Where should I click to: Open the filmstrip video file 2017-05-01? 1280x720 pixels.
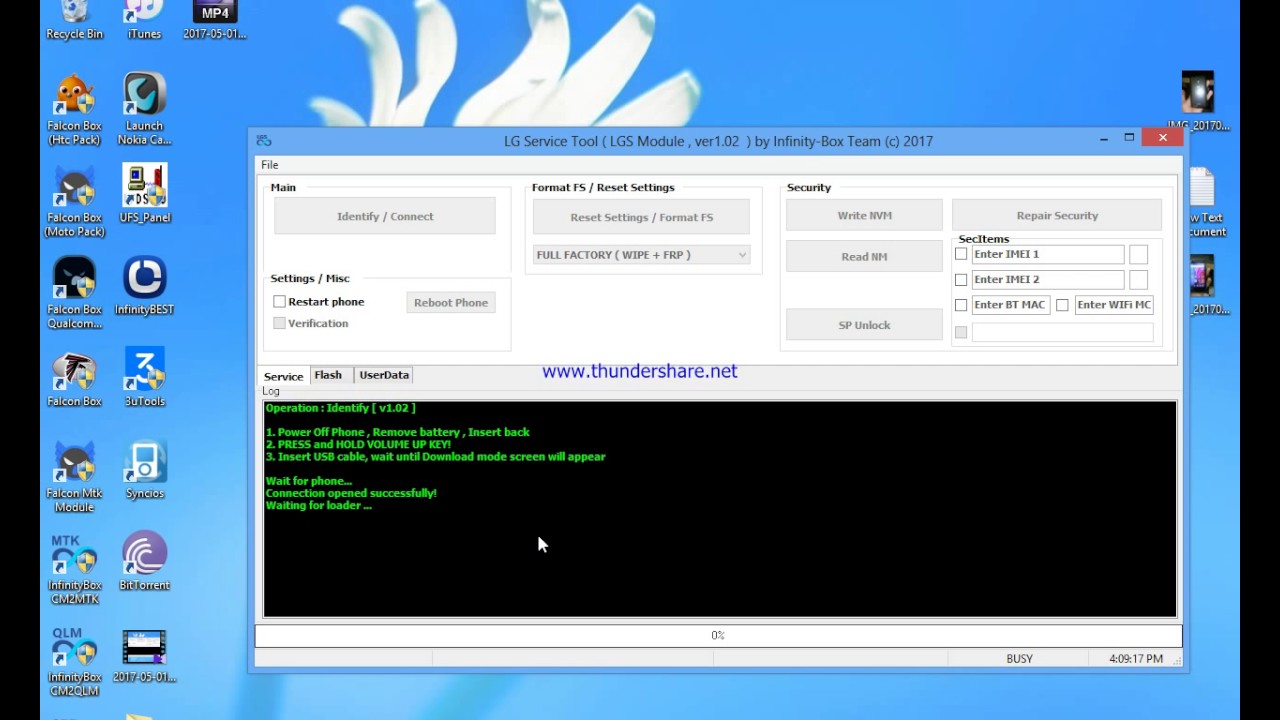point(144,655)
